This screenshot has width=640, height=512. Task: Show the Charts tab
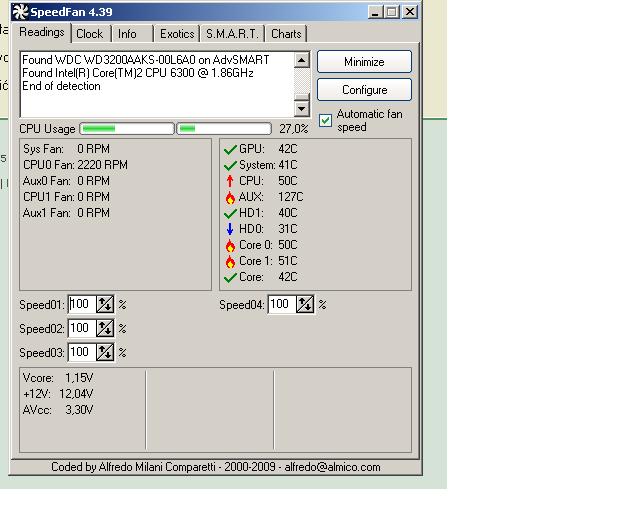[286, 34]
